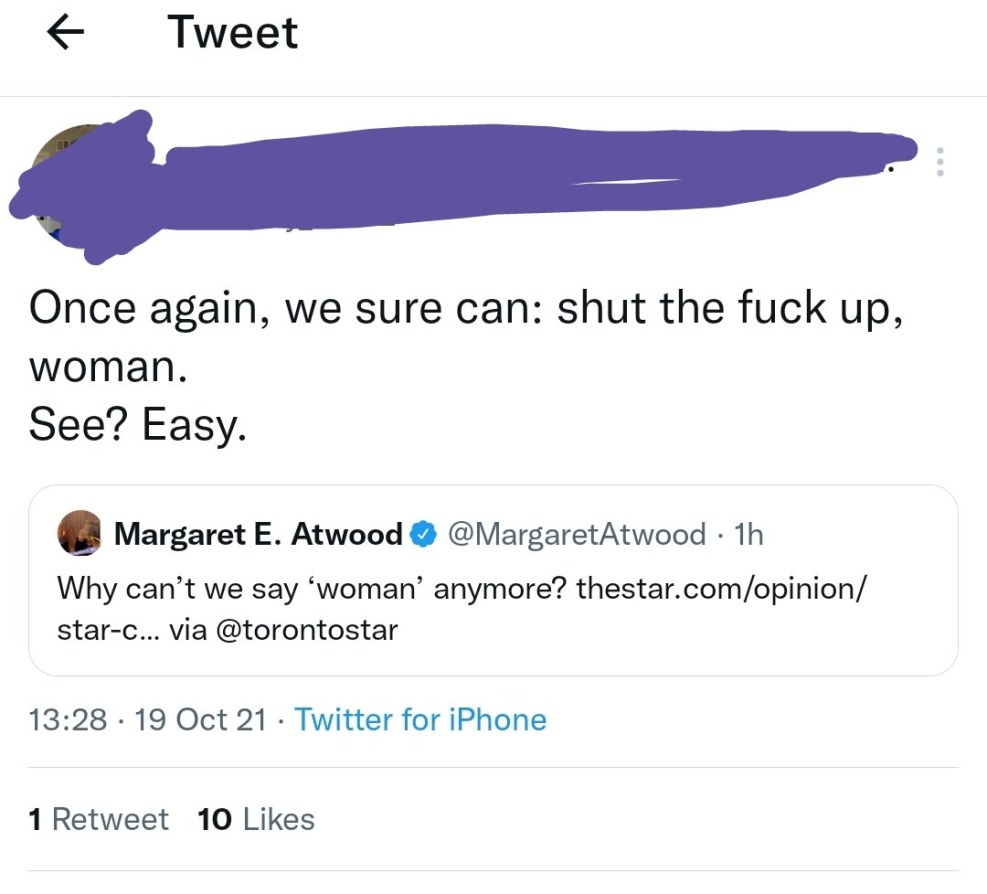The width and height of the screenshot is (987, 894).
Task: Open the Margaret E. Atwood display name
Action: coord(258,535)
